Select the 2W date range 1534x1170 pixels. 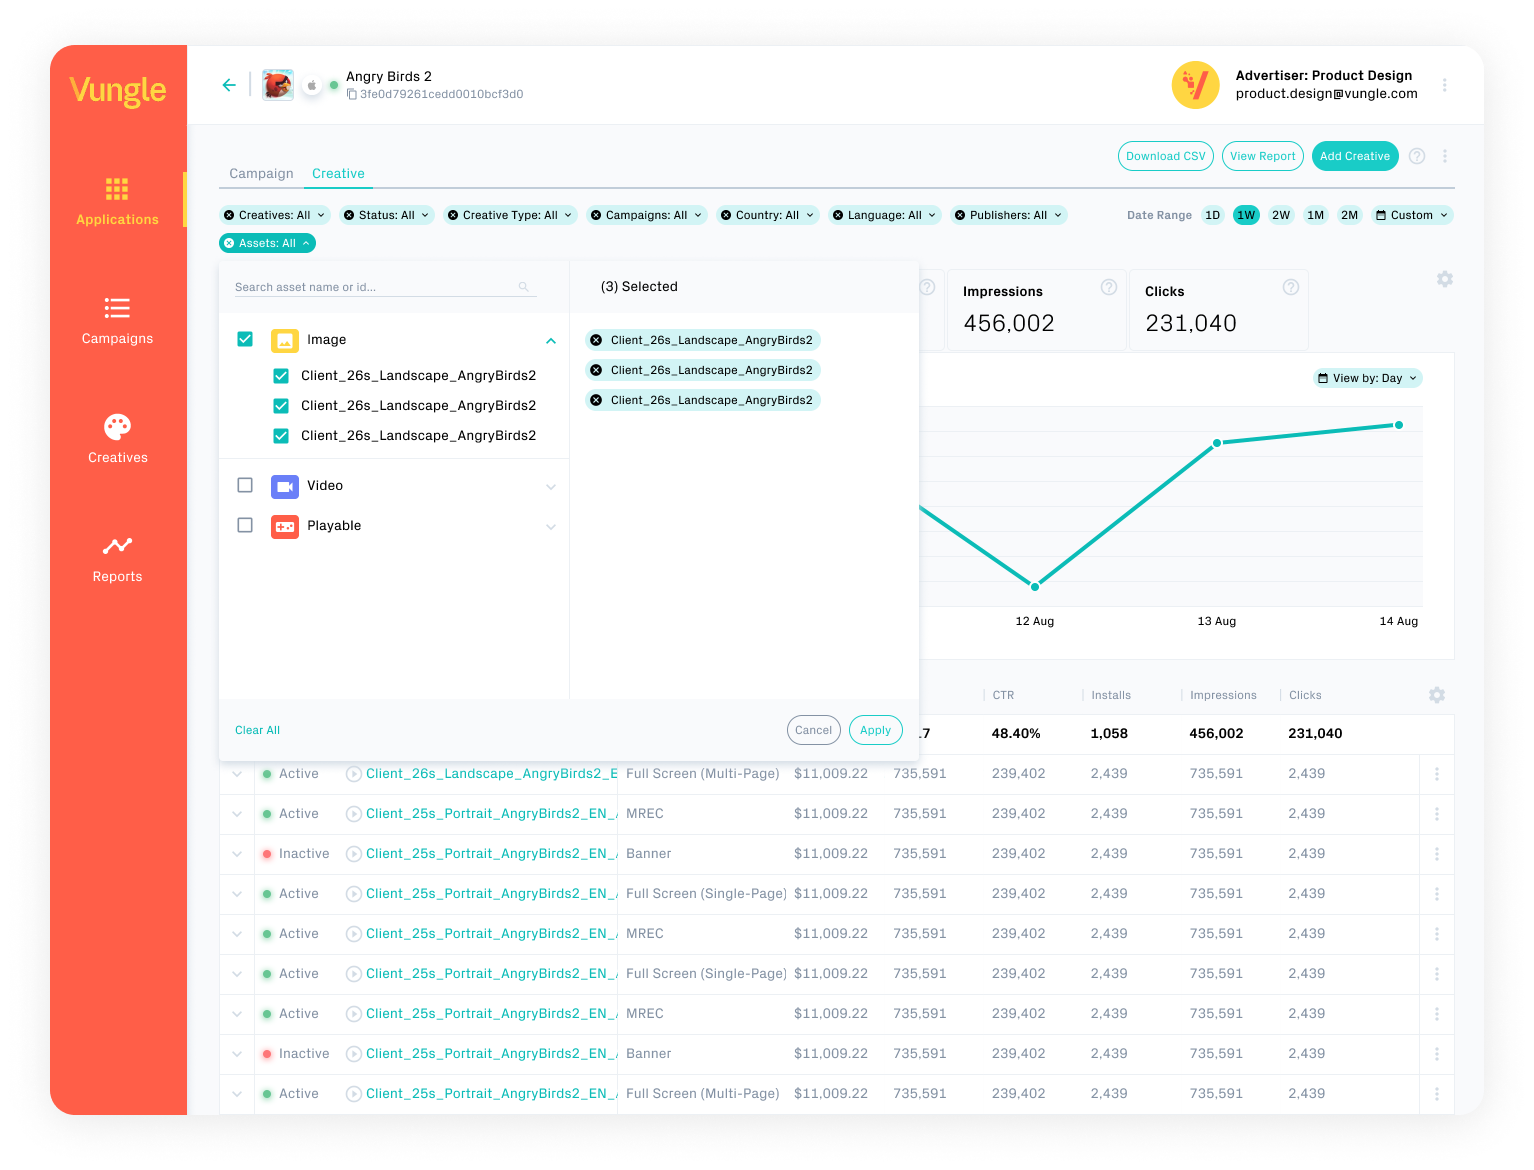[x=1281, y=215]
